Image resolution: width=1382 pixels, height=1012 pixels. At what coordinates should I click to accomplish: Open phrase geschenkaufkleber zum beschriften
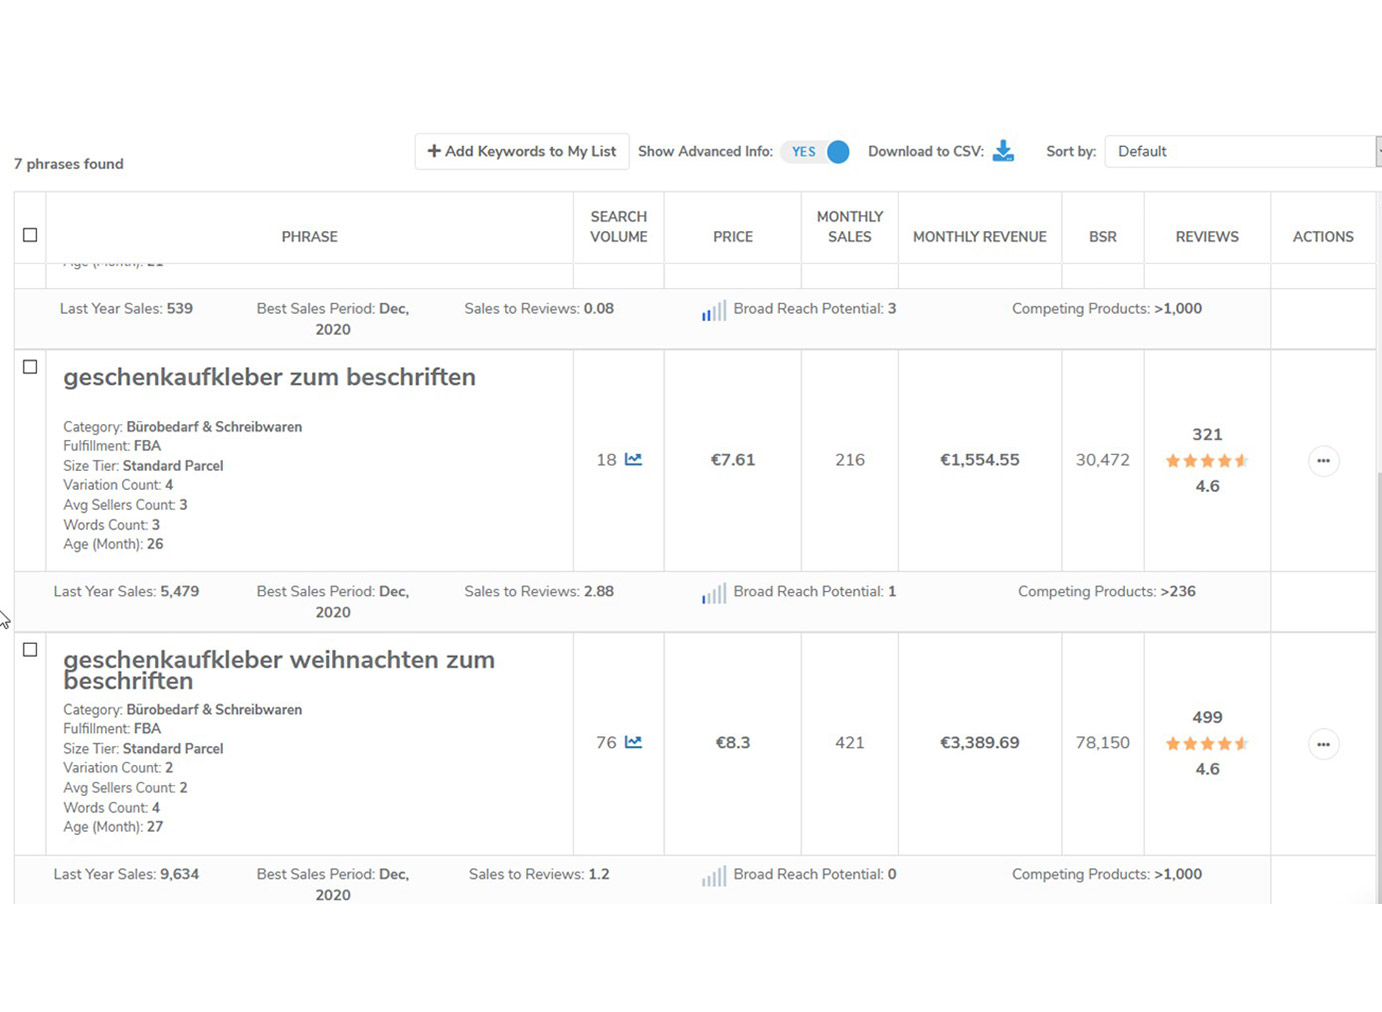(x=269, y=378)
